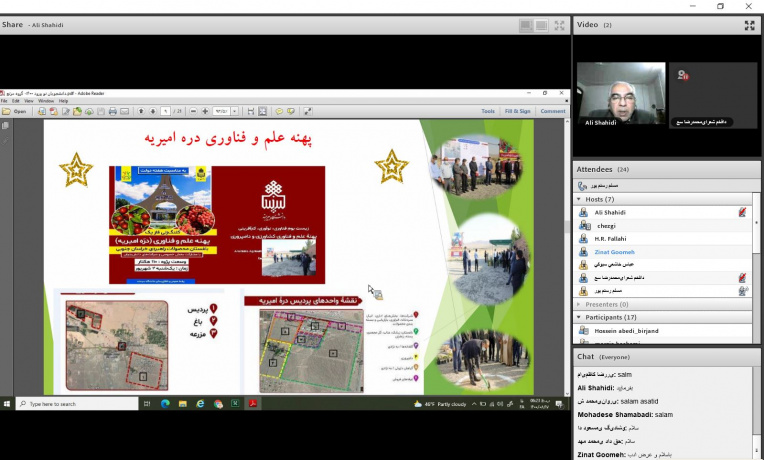Open the Window menu in Adobe Reader
This screenshot has width=764, height=460.
click(x=46, y=101)
